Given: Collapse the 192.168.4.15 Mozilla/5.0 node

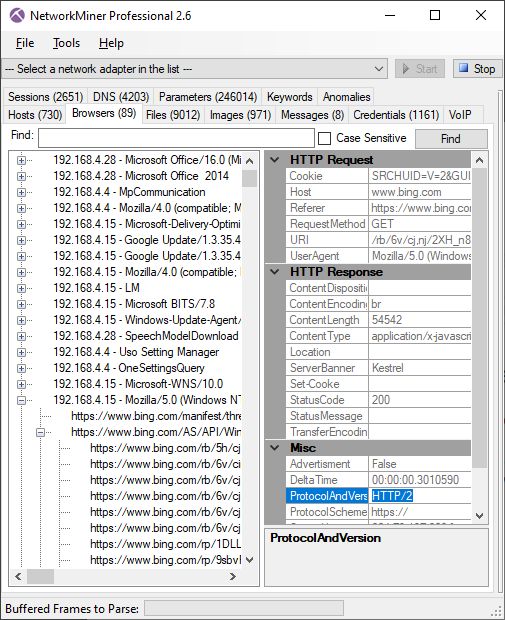Looking at the screenshot, I should click(21, 401).
